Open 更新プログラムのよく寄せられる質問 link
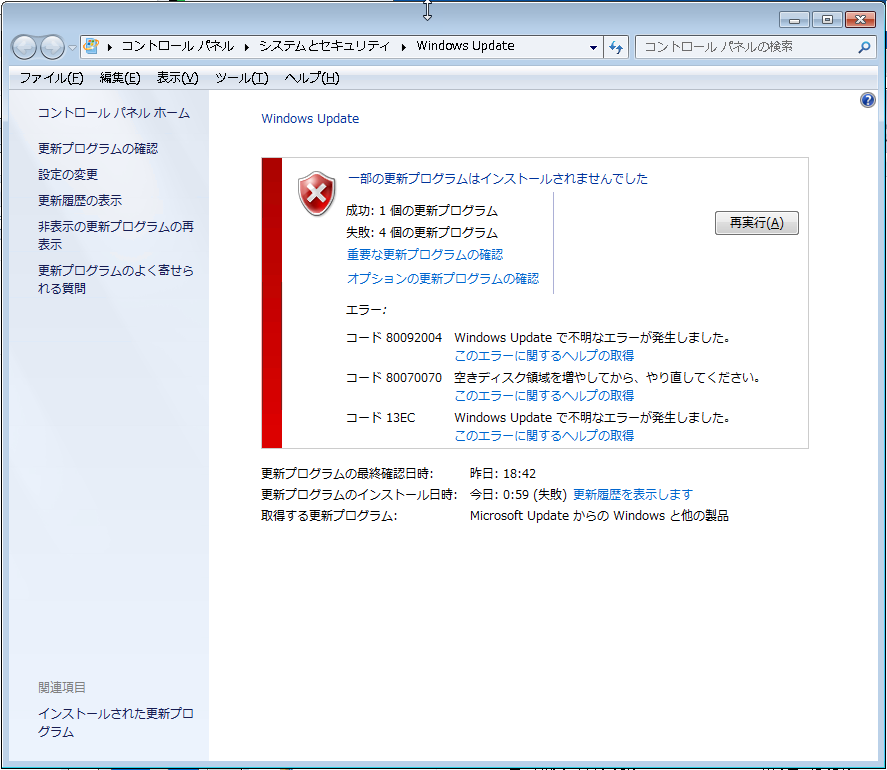Image resolution: width=887 pixels, height=770 pixels. tap(115, 279)
